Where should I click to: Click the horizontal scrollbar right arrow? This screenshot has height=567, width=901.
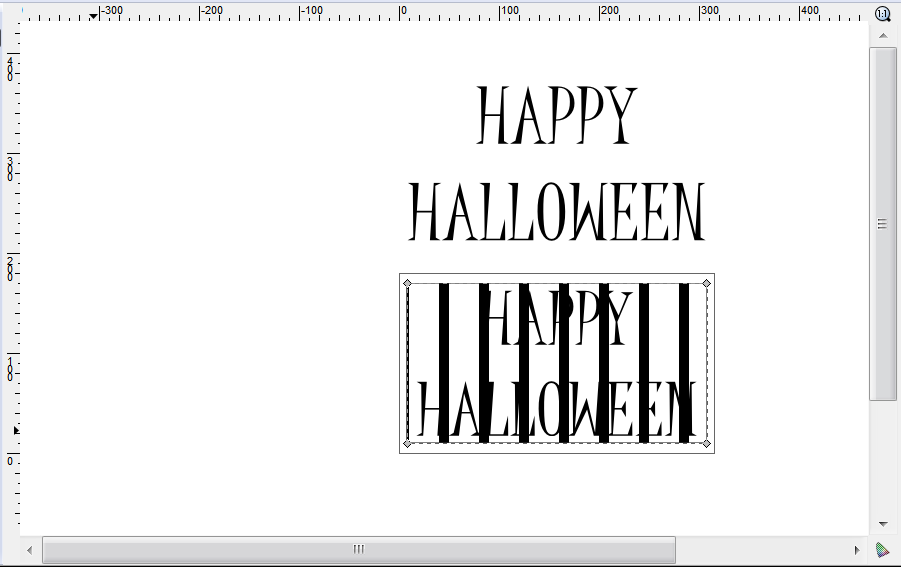(x=857, y=549)
